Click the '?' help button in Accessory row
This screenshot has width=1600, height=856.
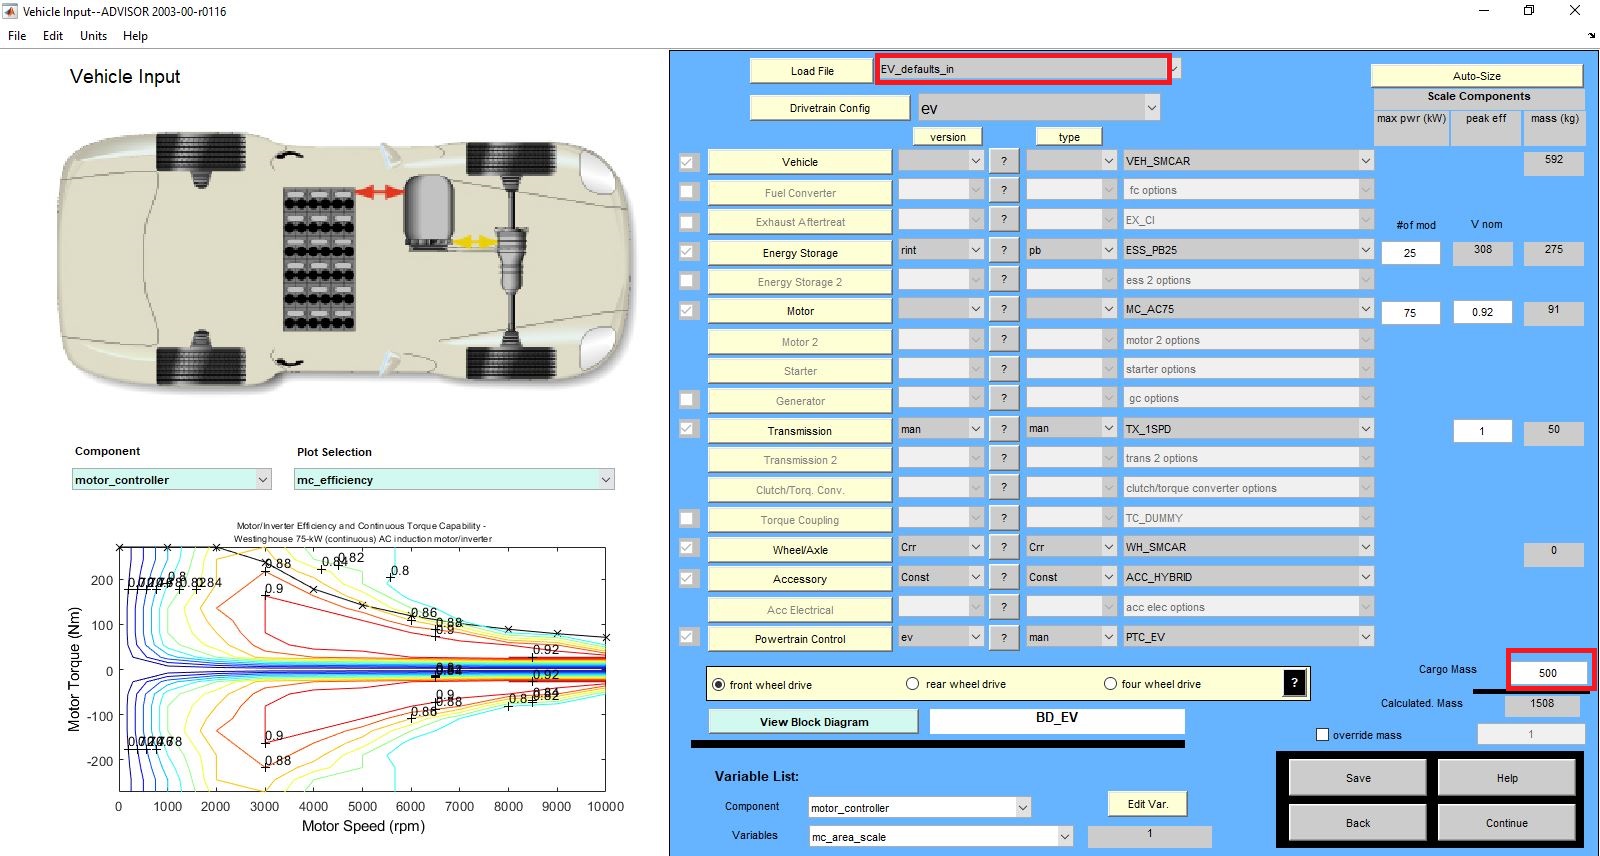coord(1003,577)
